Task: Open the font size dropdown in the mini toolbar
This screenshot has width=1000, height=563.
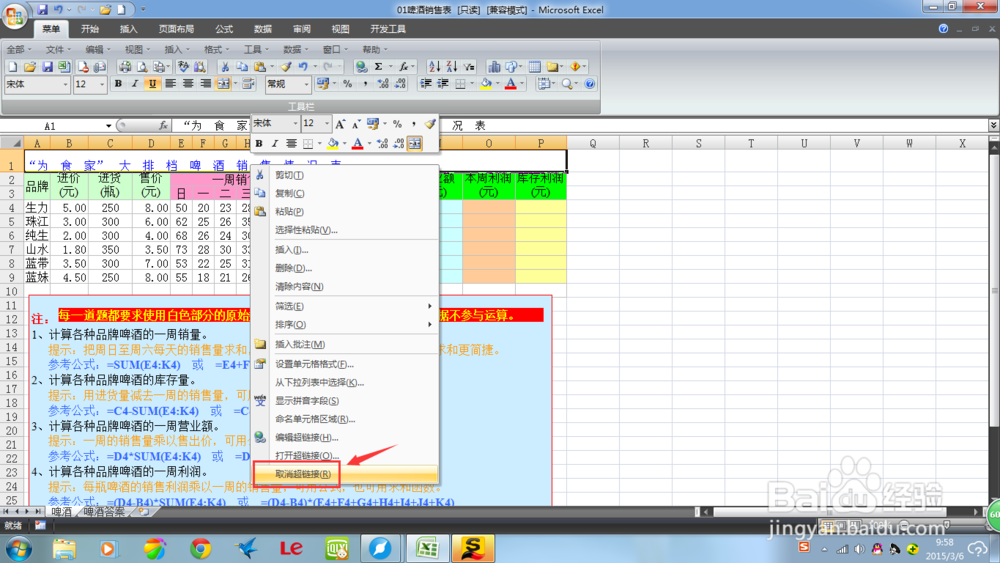Action: (327, 124)
